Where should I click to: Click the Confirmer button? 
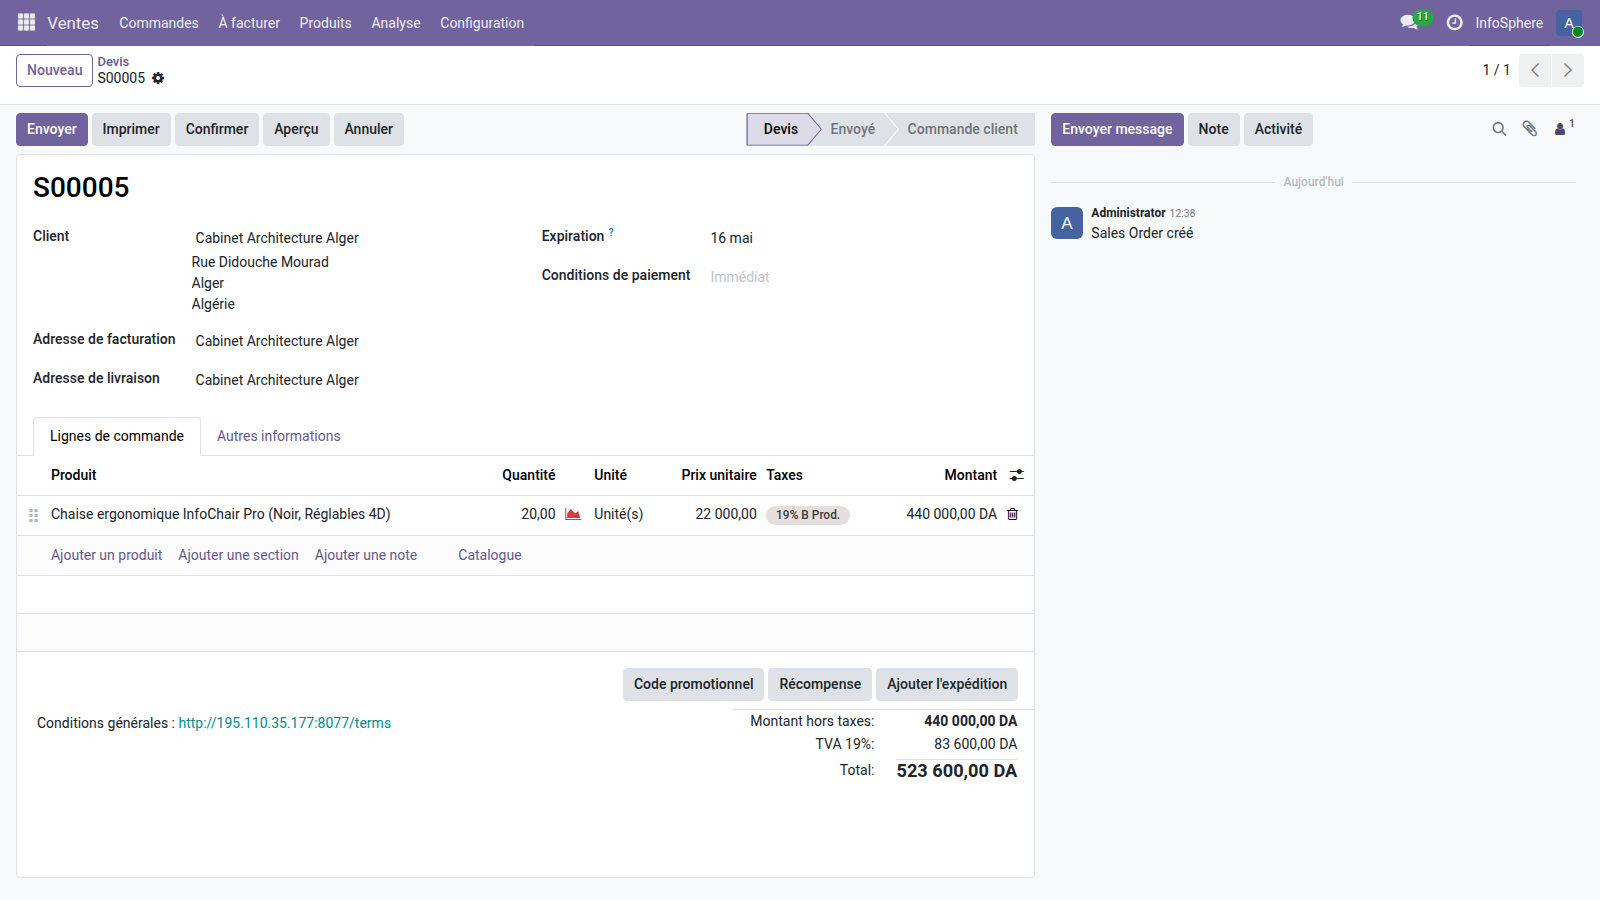(x=217, y=129)
